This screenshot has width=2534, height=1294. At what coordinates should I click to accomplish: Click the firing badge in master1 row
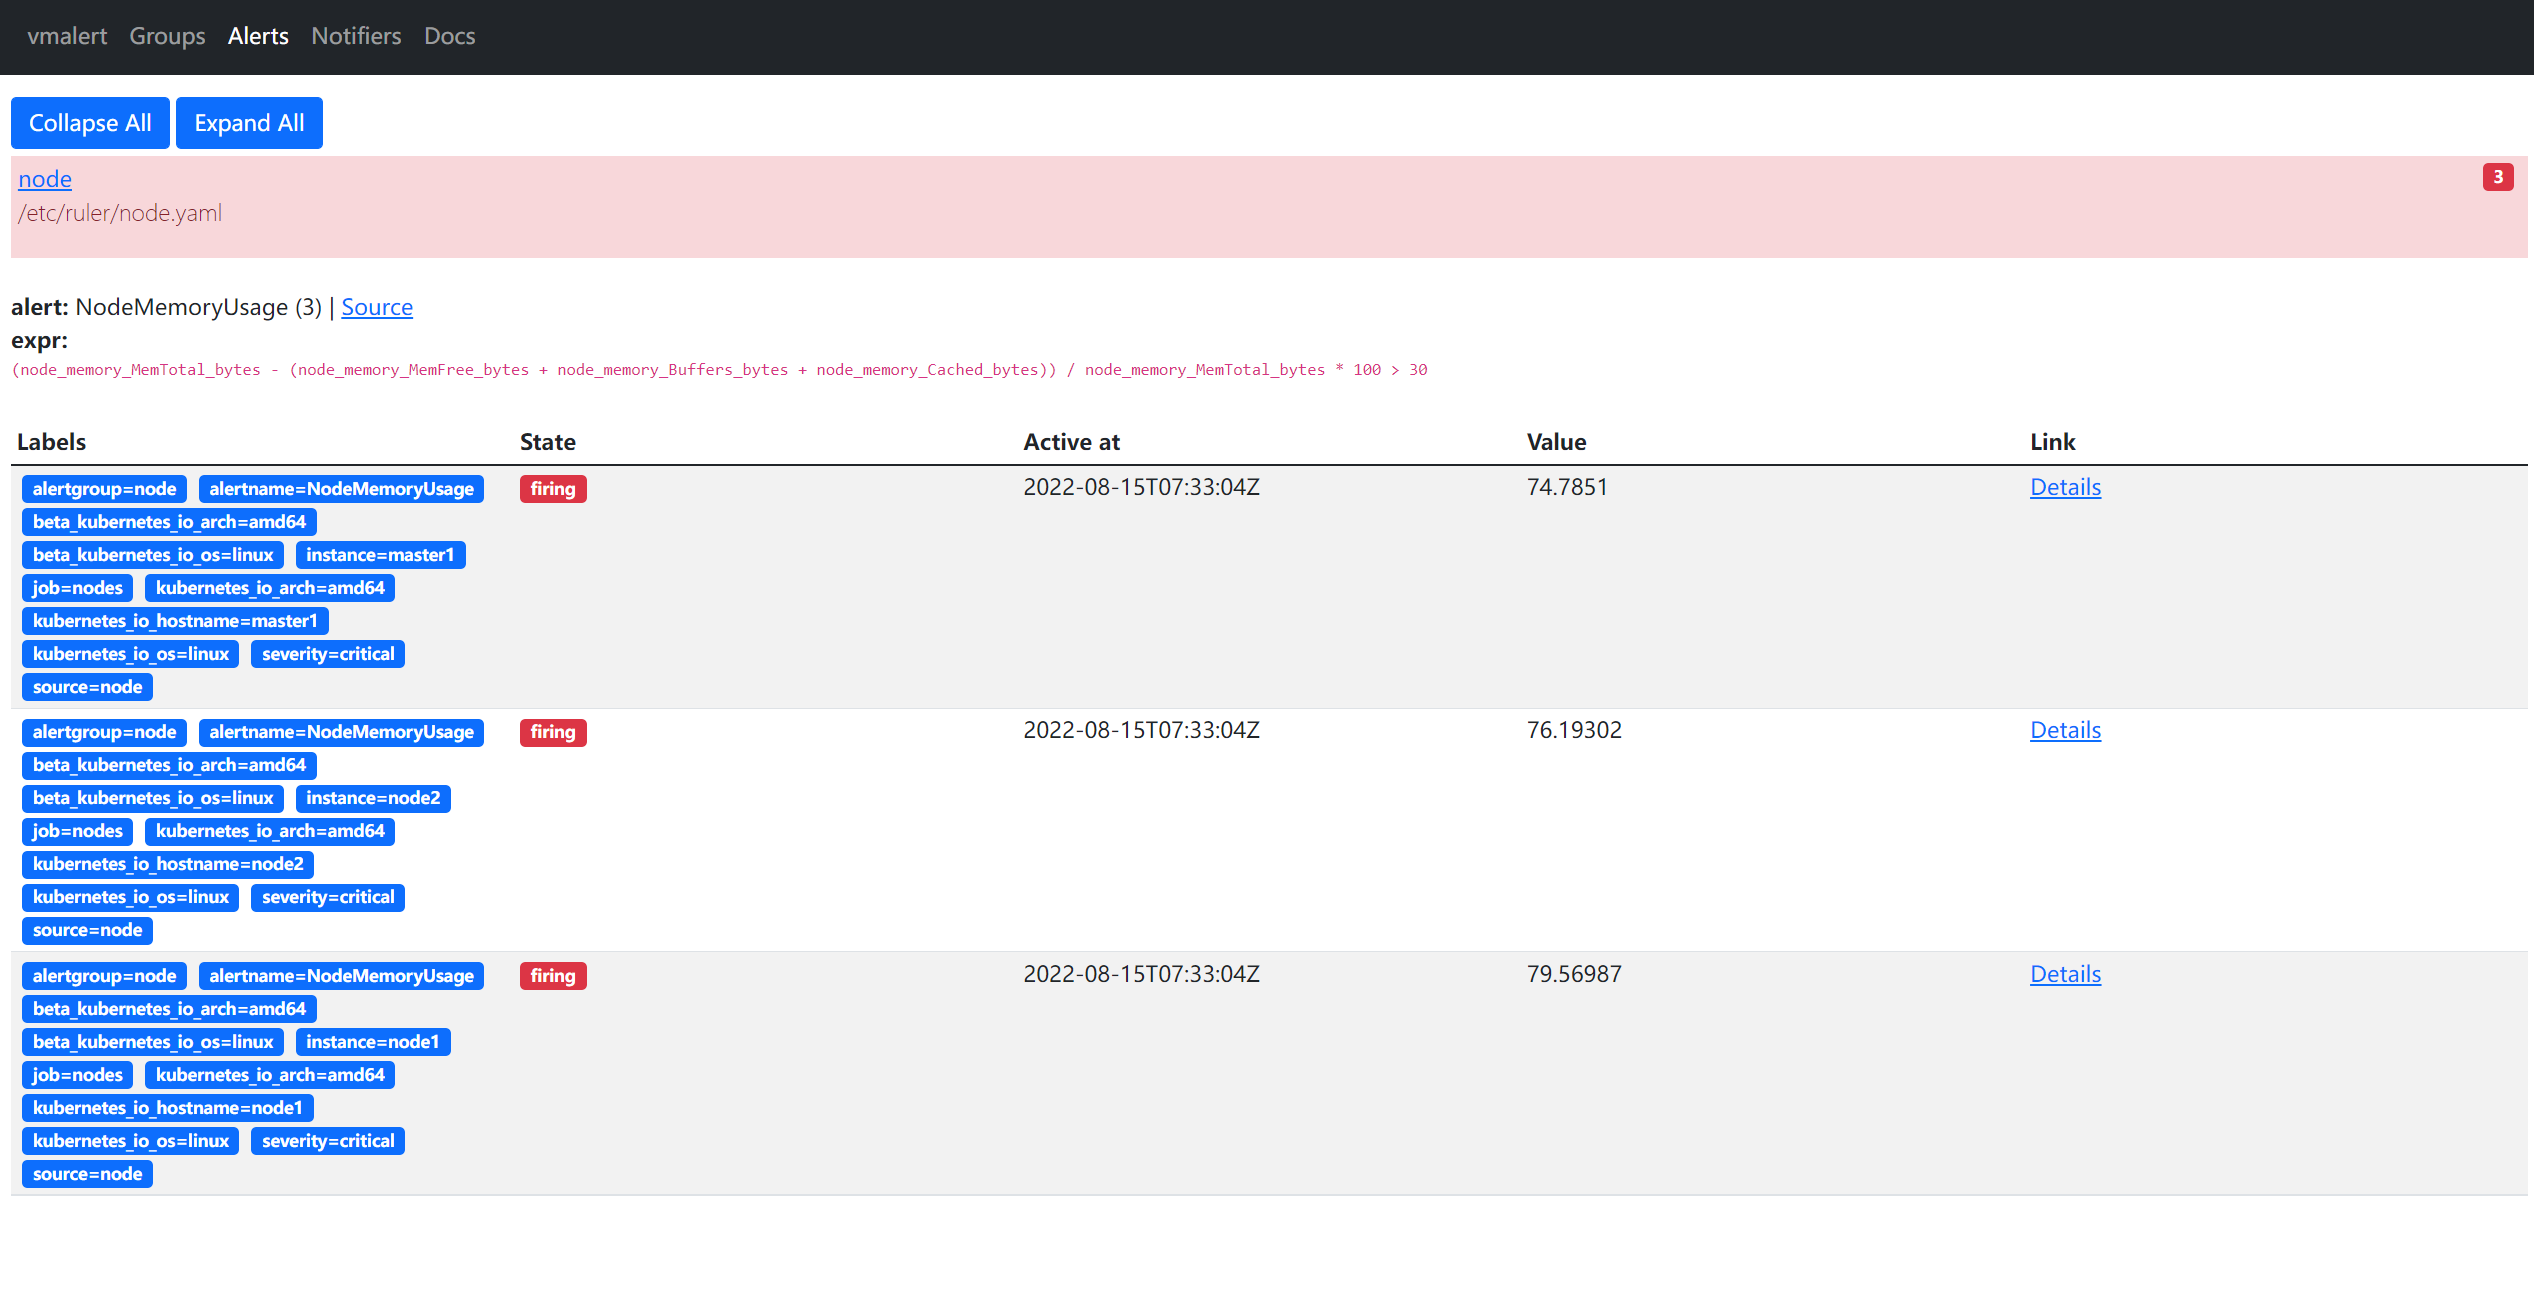pyautogui.click(x=552, y=489)
